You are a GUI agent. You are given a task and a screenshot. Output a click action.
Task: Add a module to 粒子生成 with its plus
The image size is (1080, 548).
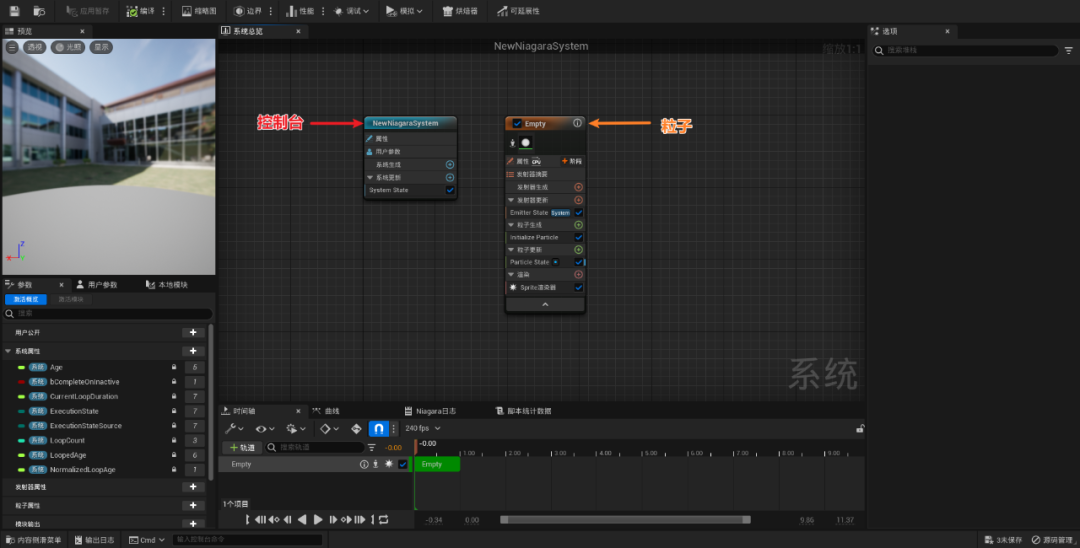click(579, 224)
